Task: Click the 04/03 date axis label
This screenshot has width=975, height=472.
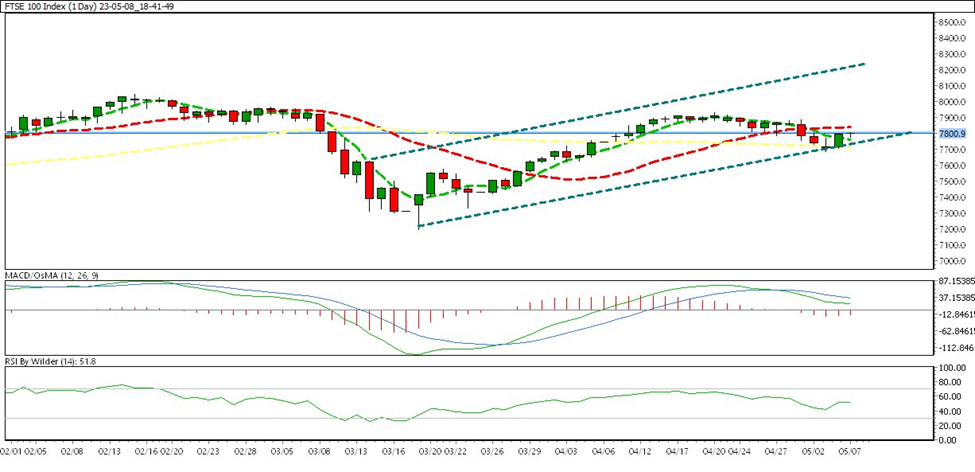Action: [x=566, y=450]
